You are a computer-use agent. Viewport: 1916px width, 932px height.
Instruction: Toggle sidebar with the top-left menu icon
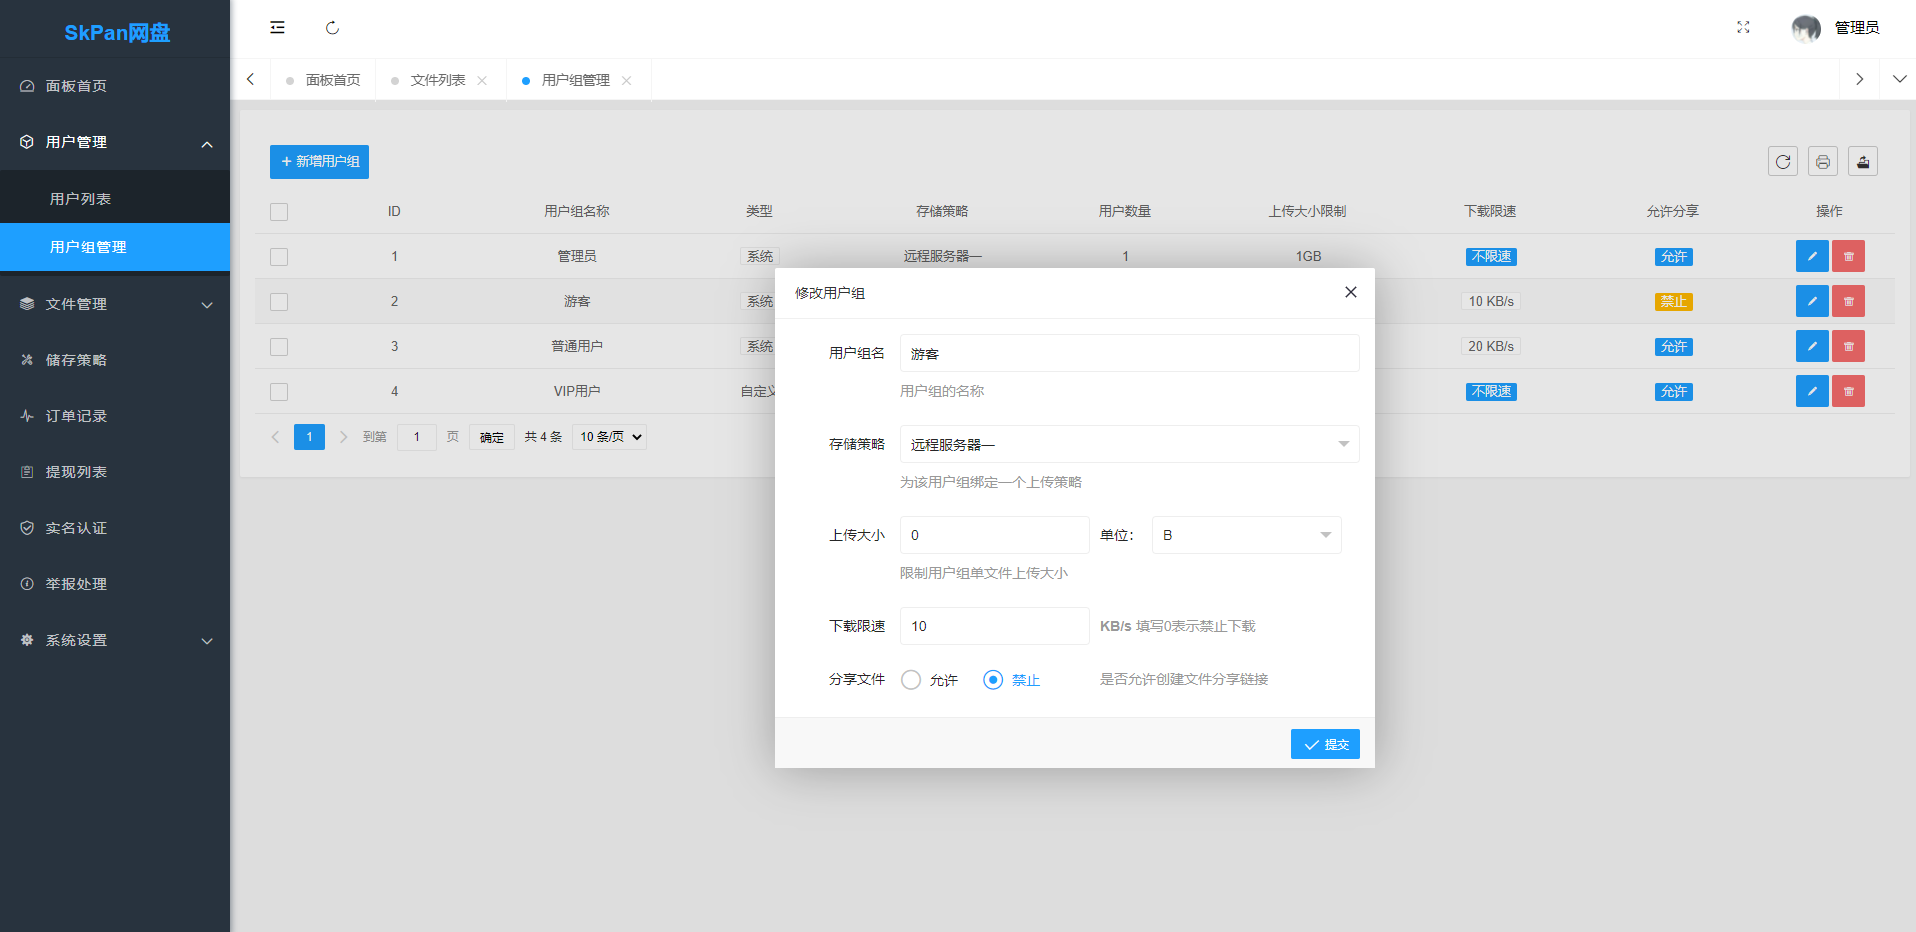(277, 28)
